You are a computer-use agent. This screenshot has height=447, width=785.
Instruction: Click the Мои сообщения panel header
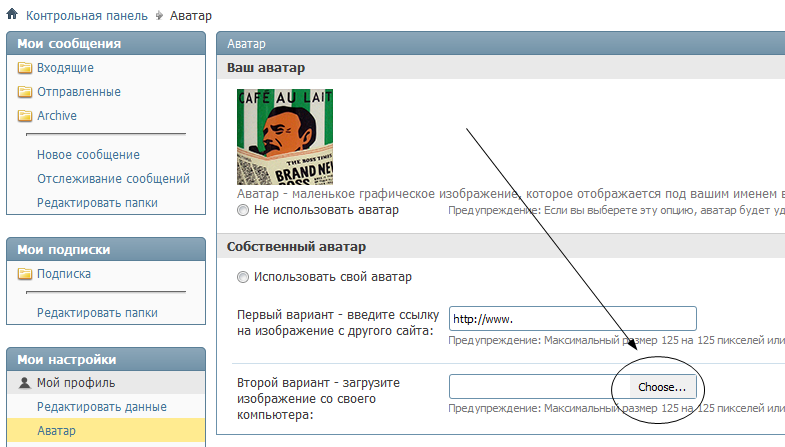[106, 44]
